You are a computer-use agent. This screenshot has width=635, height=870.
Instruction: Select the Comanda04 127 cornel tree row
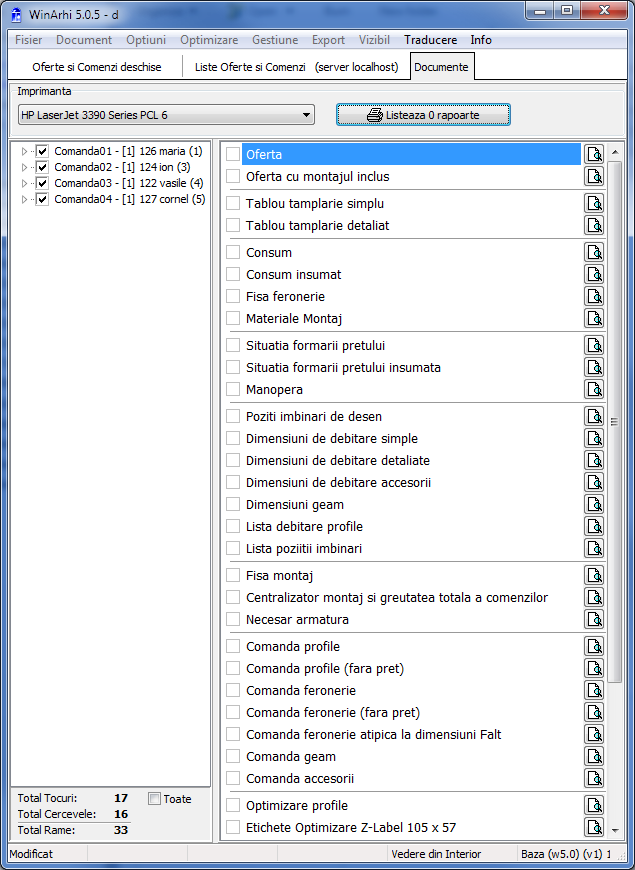tap(129, 199)
